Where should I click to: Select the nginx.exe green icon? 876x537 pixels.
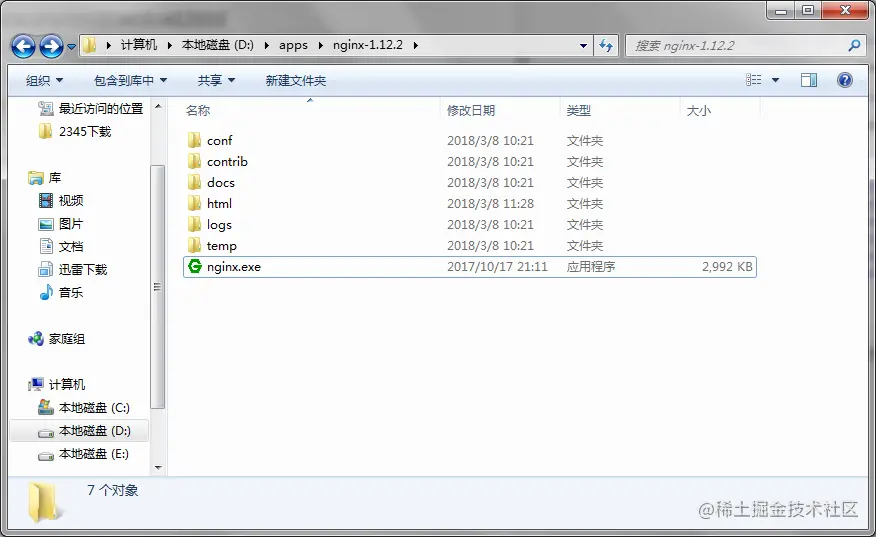coord(194,267)
